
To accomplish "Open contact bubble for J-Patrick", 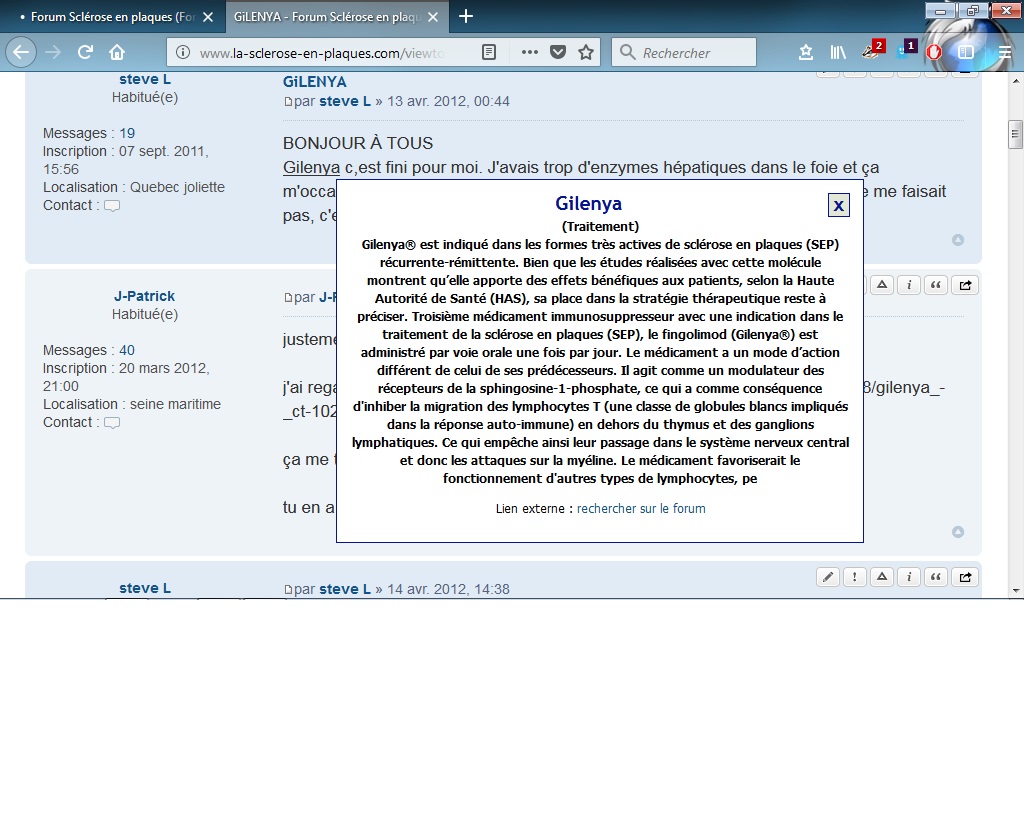I will pyautogui.click(x=112, y=423).
